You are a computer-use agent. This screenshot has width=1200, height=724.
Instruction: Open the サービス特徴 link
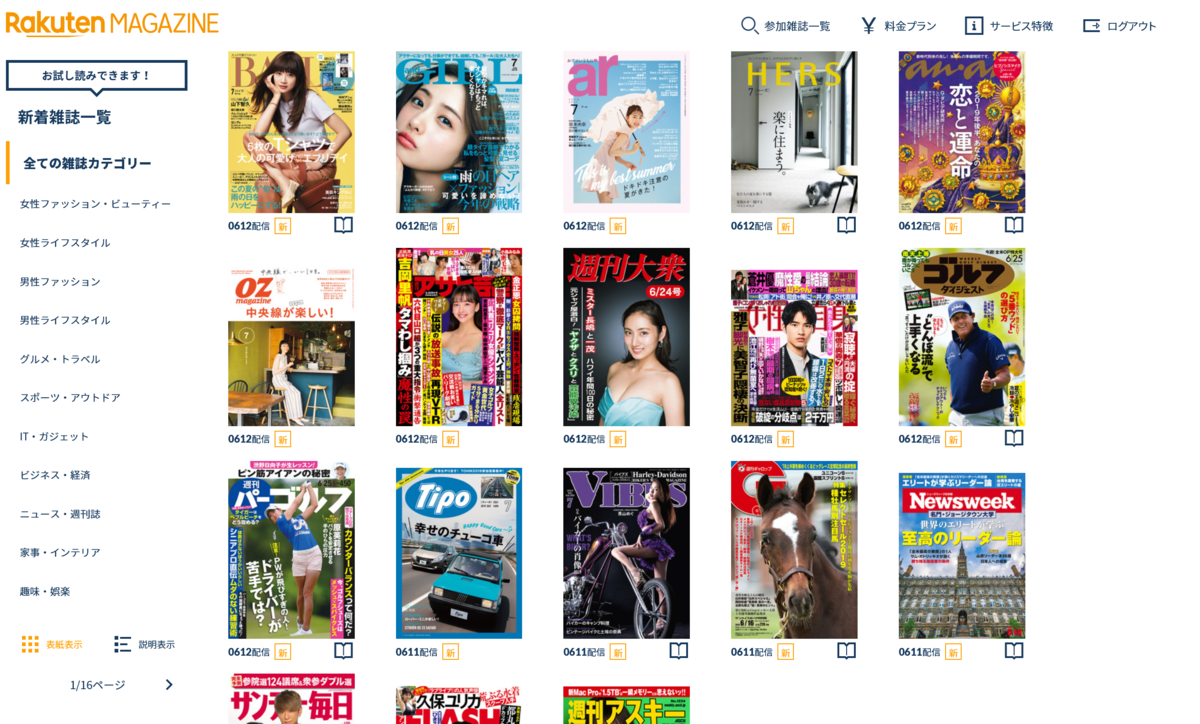[x=1021, y=26]
